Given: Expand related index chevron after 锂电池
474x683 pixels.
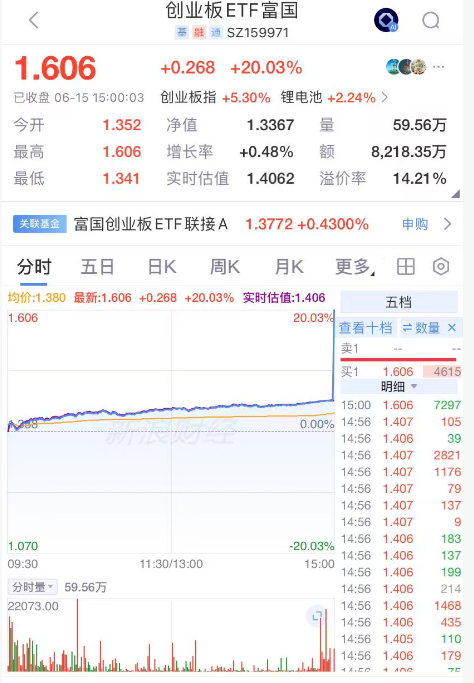Looking at the screenshot, I should point(384,97).
